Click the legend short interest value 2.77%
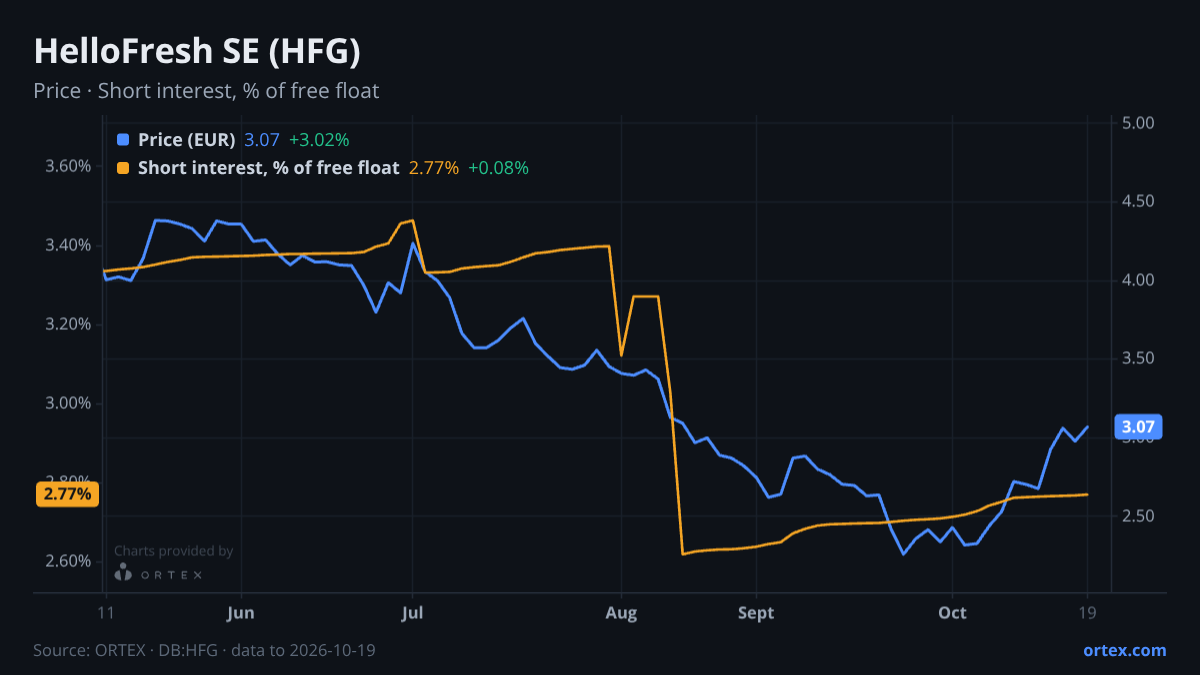The height and width of the screenshot is (675, 1200). click(x=434, y=168)
